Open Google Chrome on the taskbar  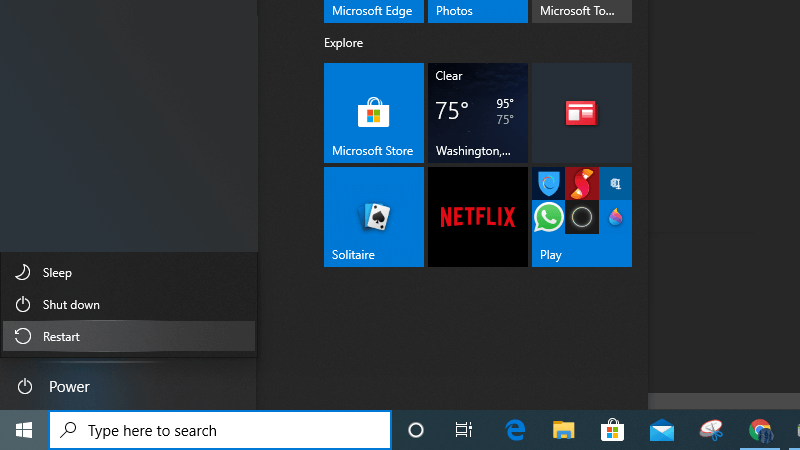click(x=760, y=430)
